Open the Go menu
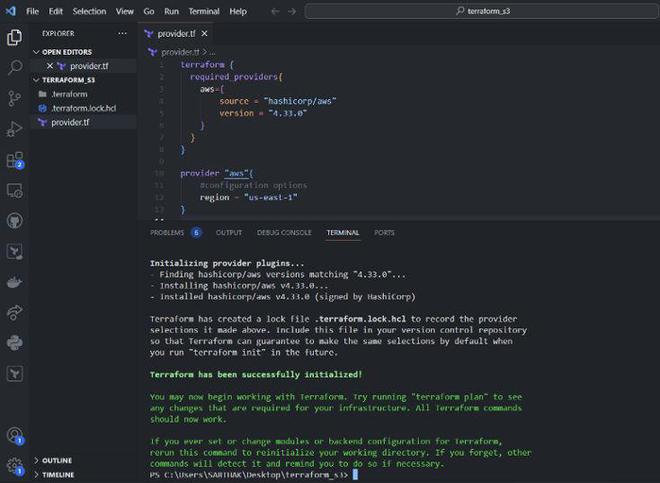Screen dimensions: 660x483 point(149,11)
